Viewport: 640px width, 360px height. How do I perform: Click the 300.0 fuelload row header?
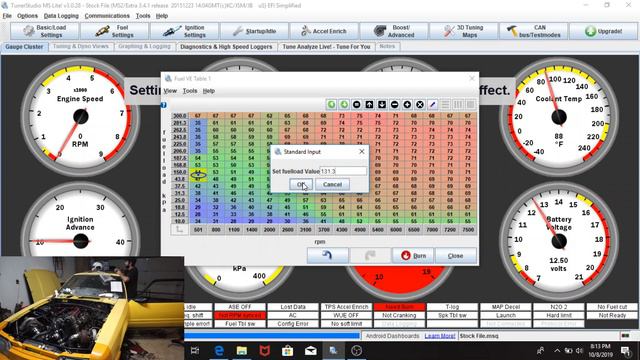pyautogui.click(x=180, y=116)
